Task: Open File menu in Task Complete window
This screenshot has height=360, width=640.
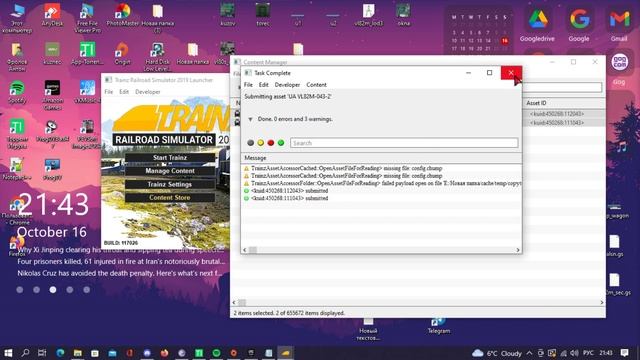Action: coord(248,84)
